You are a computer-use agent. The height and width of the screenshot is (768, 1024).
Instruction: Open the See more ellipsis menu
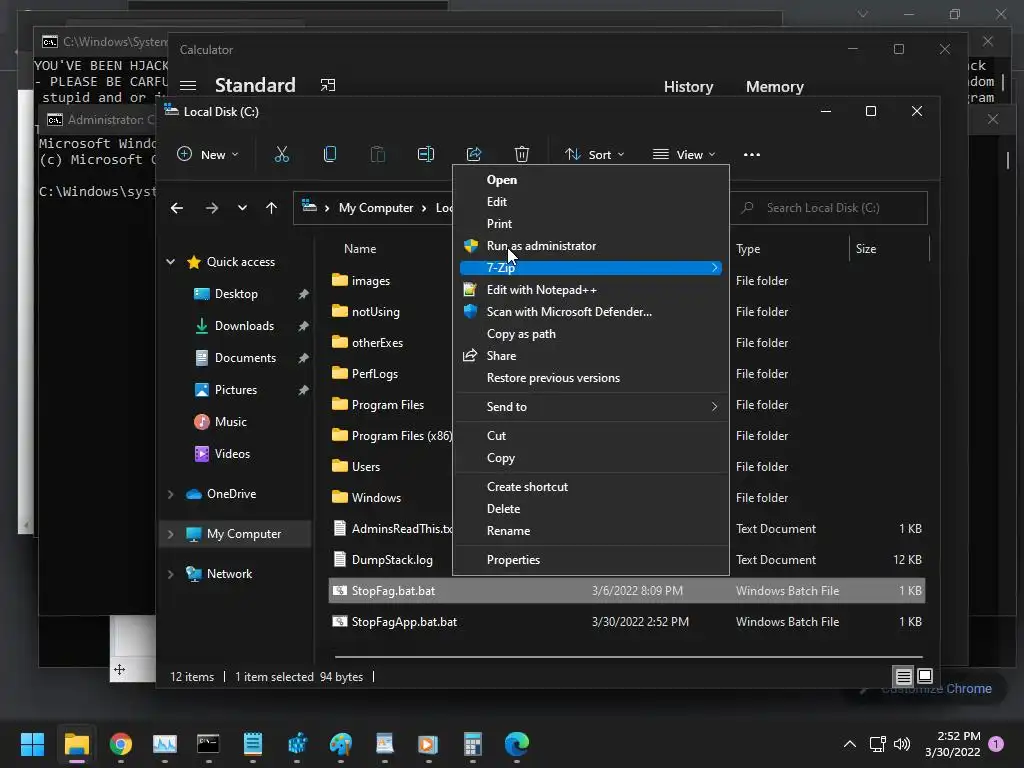(752, 155)
